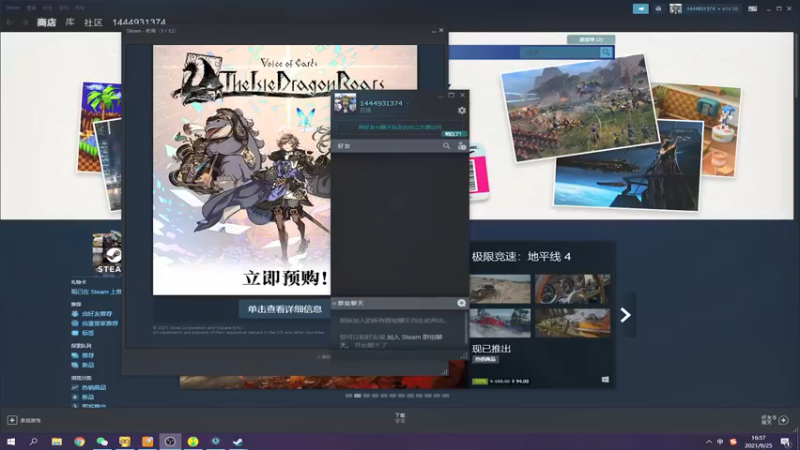
Task: Focus the store search input field
Action: [560, 52]
